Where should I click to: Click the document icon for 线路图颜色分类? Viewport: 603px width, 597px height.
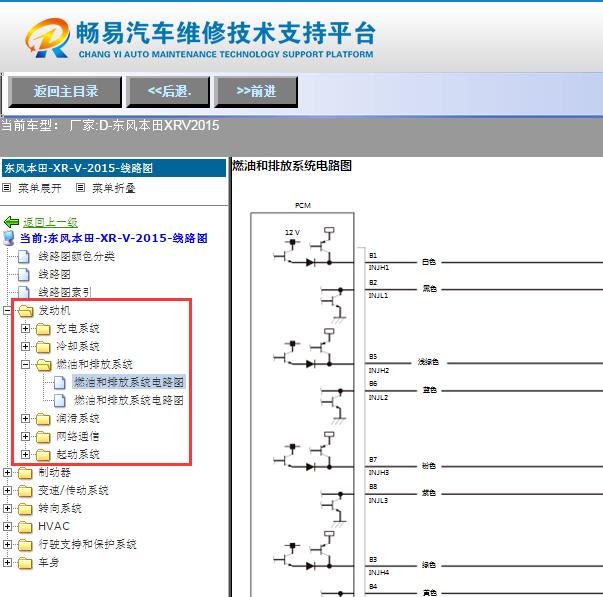[24, 257]
